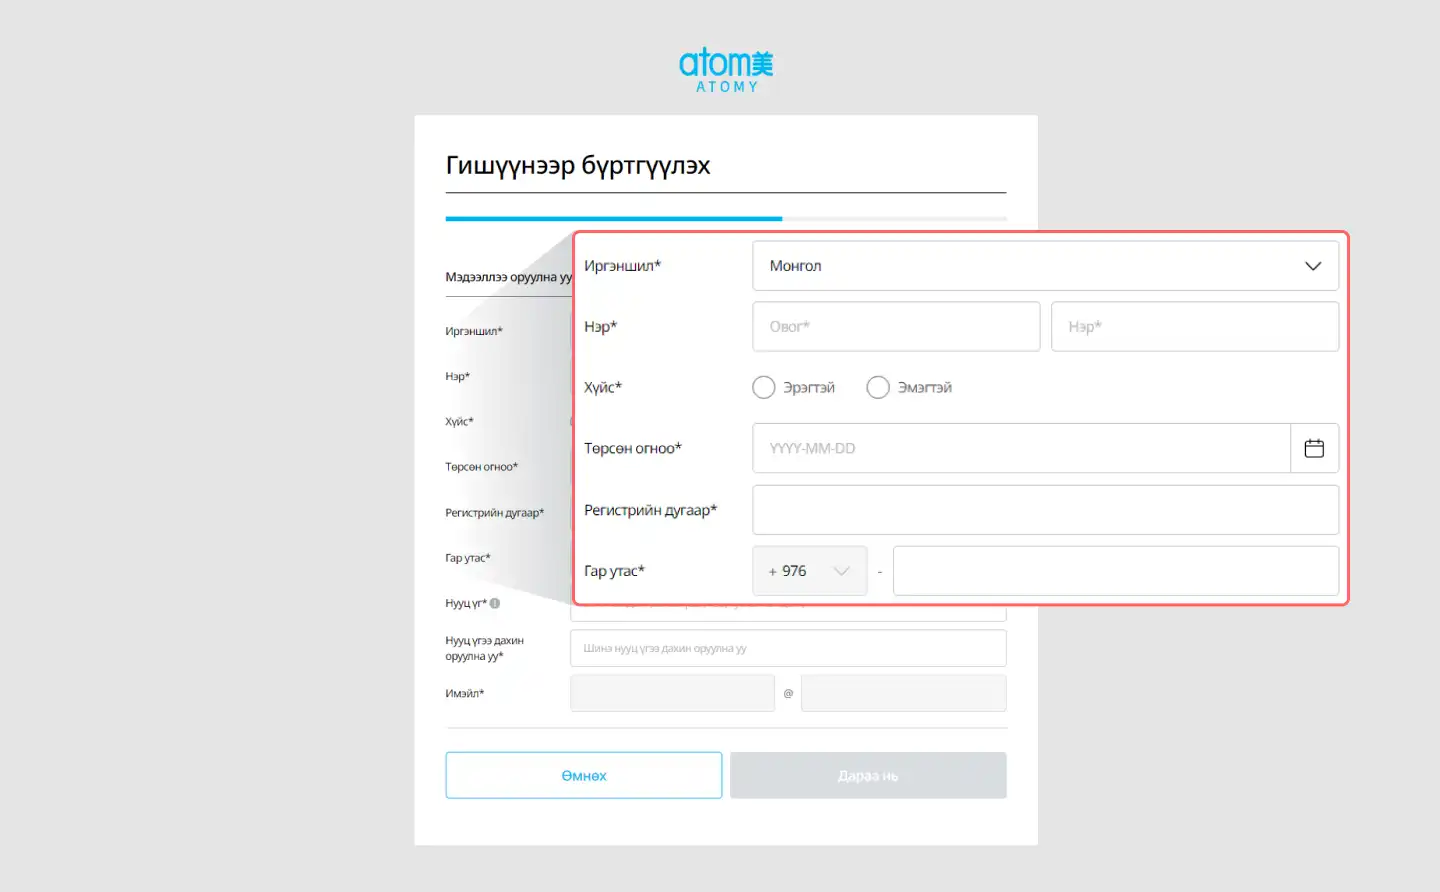1440x892 pixels.
Task: Focus the YYYY-MM-DD birth date field
Action: [1020, 448]
